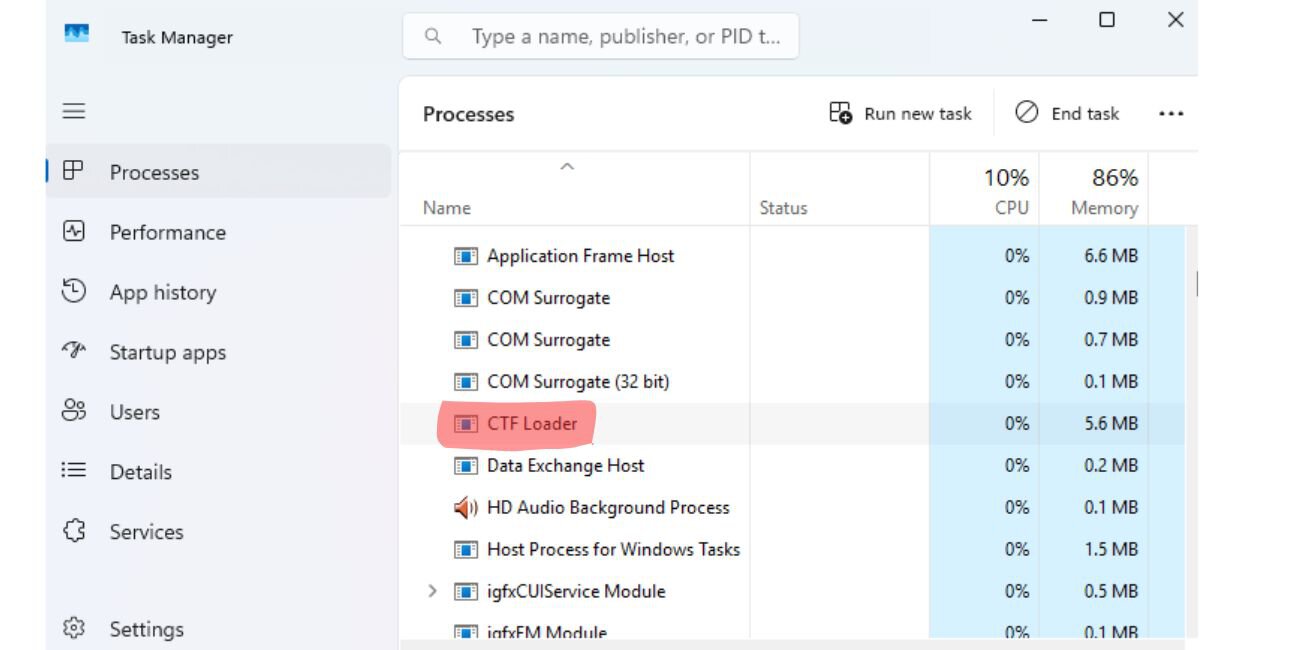Click the 6.6 MB memory value
The height and width of the screenshot is (650, 1300).
coord(1111,256)
